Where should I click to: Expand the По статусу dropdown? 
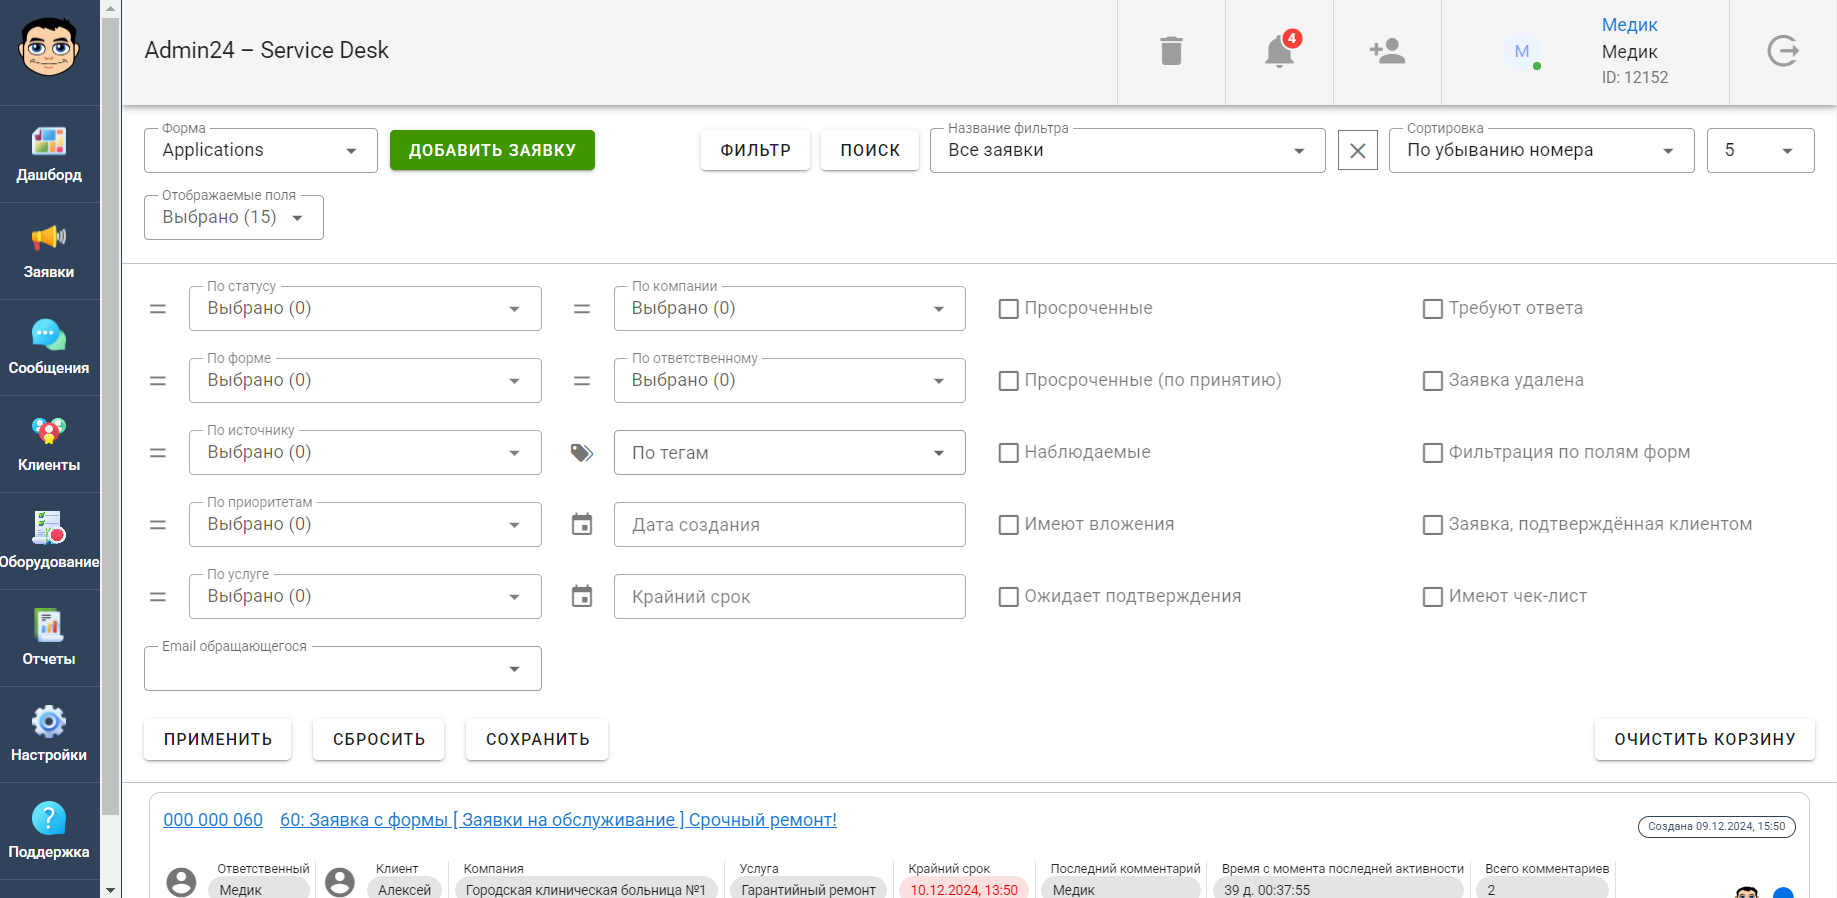365,308
